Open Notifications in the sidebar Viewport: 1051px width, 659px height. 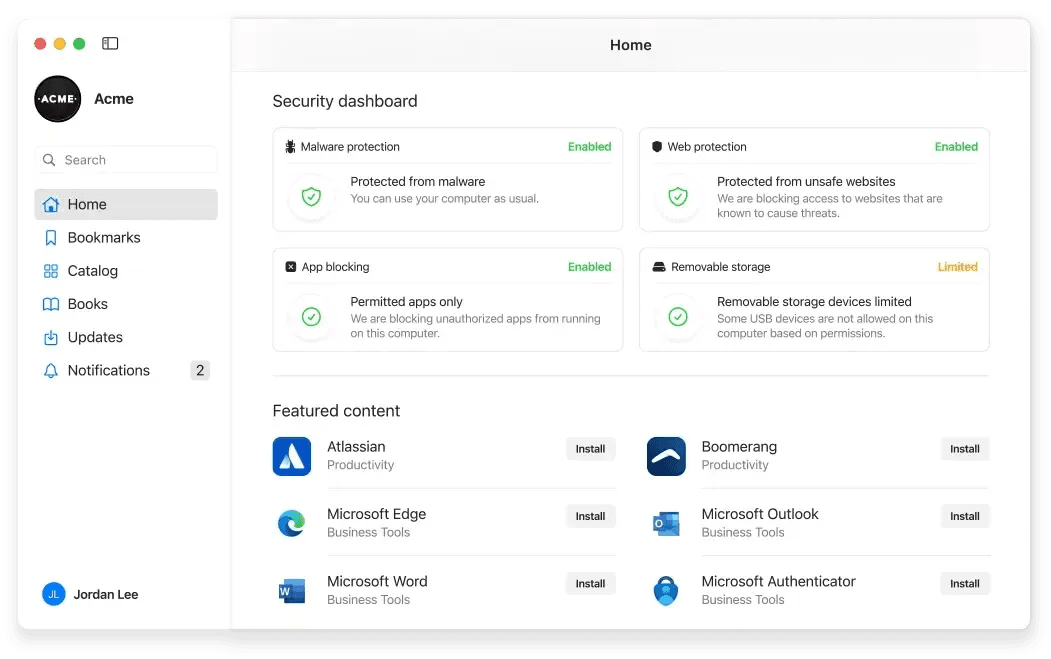(x=126, y=371)
